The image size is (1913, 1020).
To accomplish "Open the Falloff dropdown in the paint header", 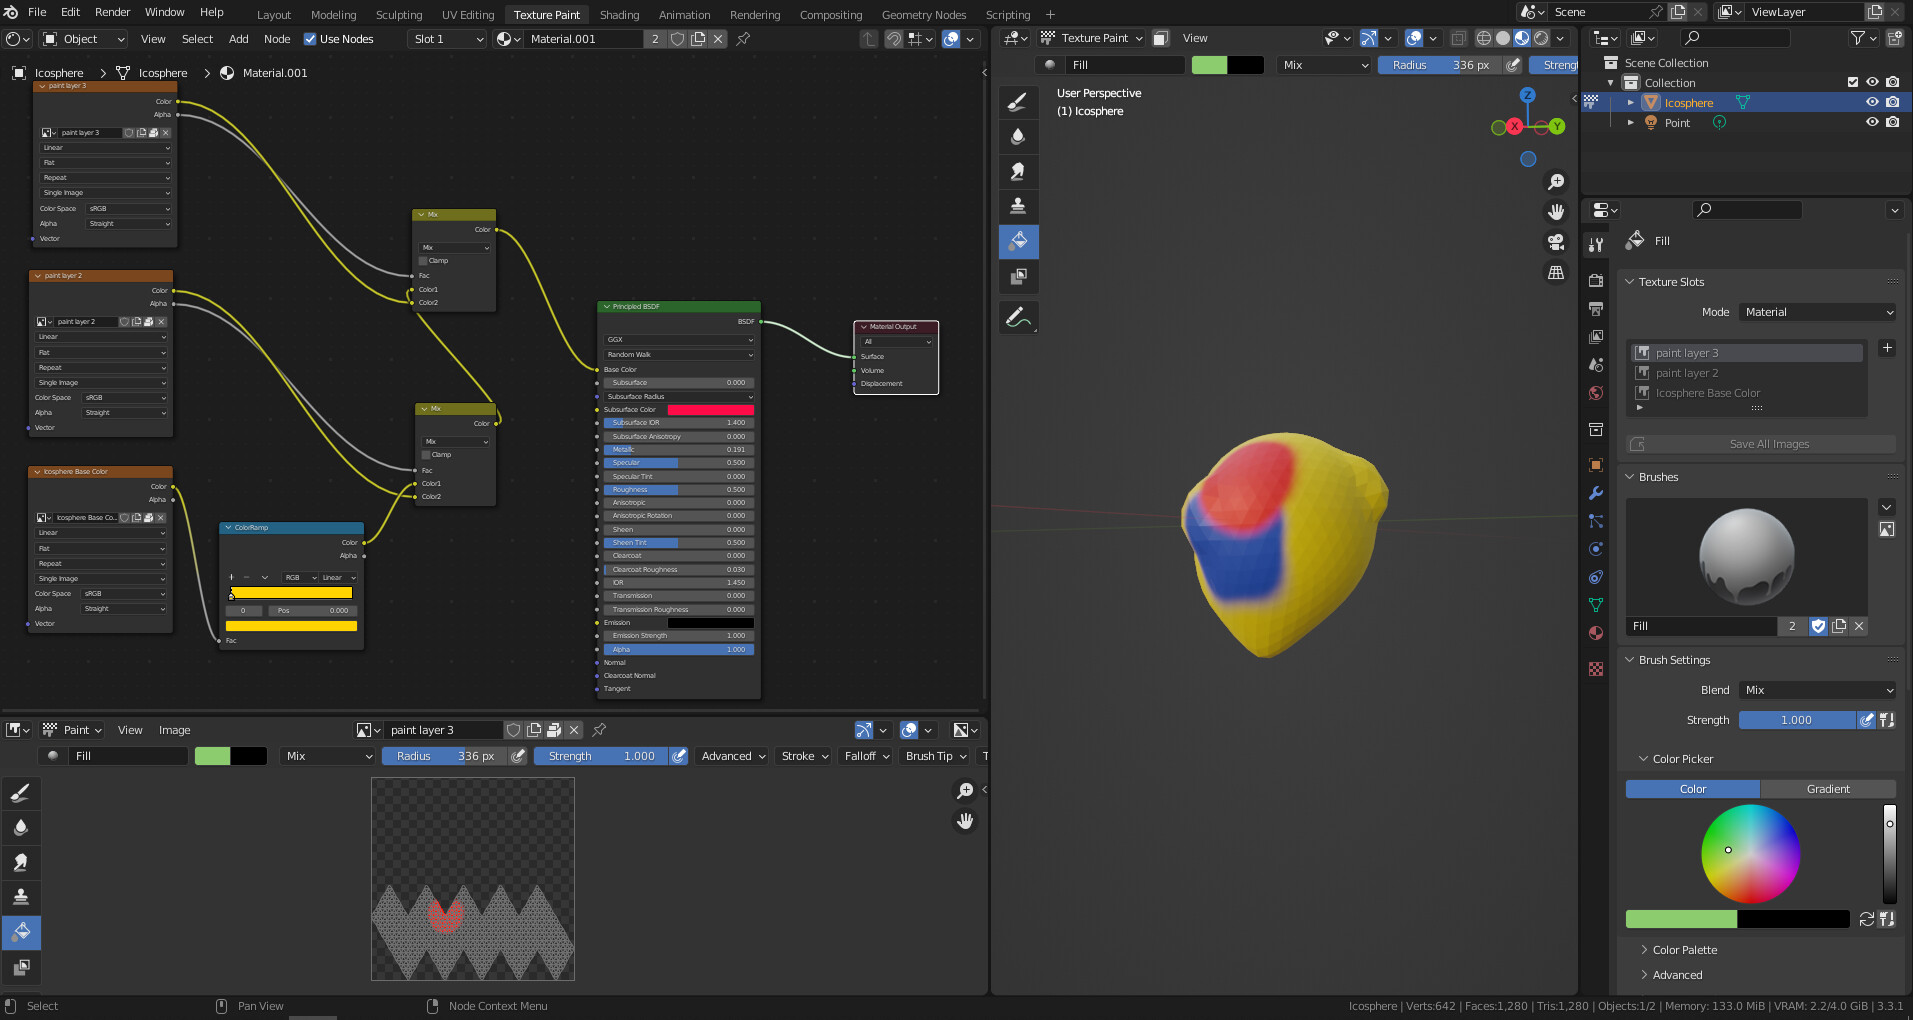I will point(864,756).
